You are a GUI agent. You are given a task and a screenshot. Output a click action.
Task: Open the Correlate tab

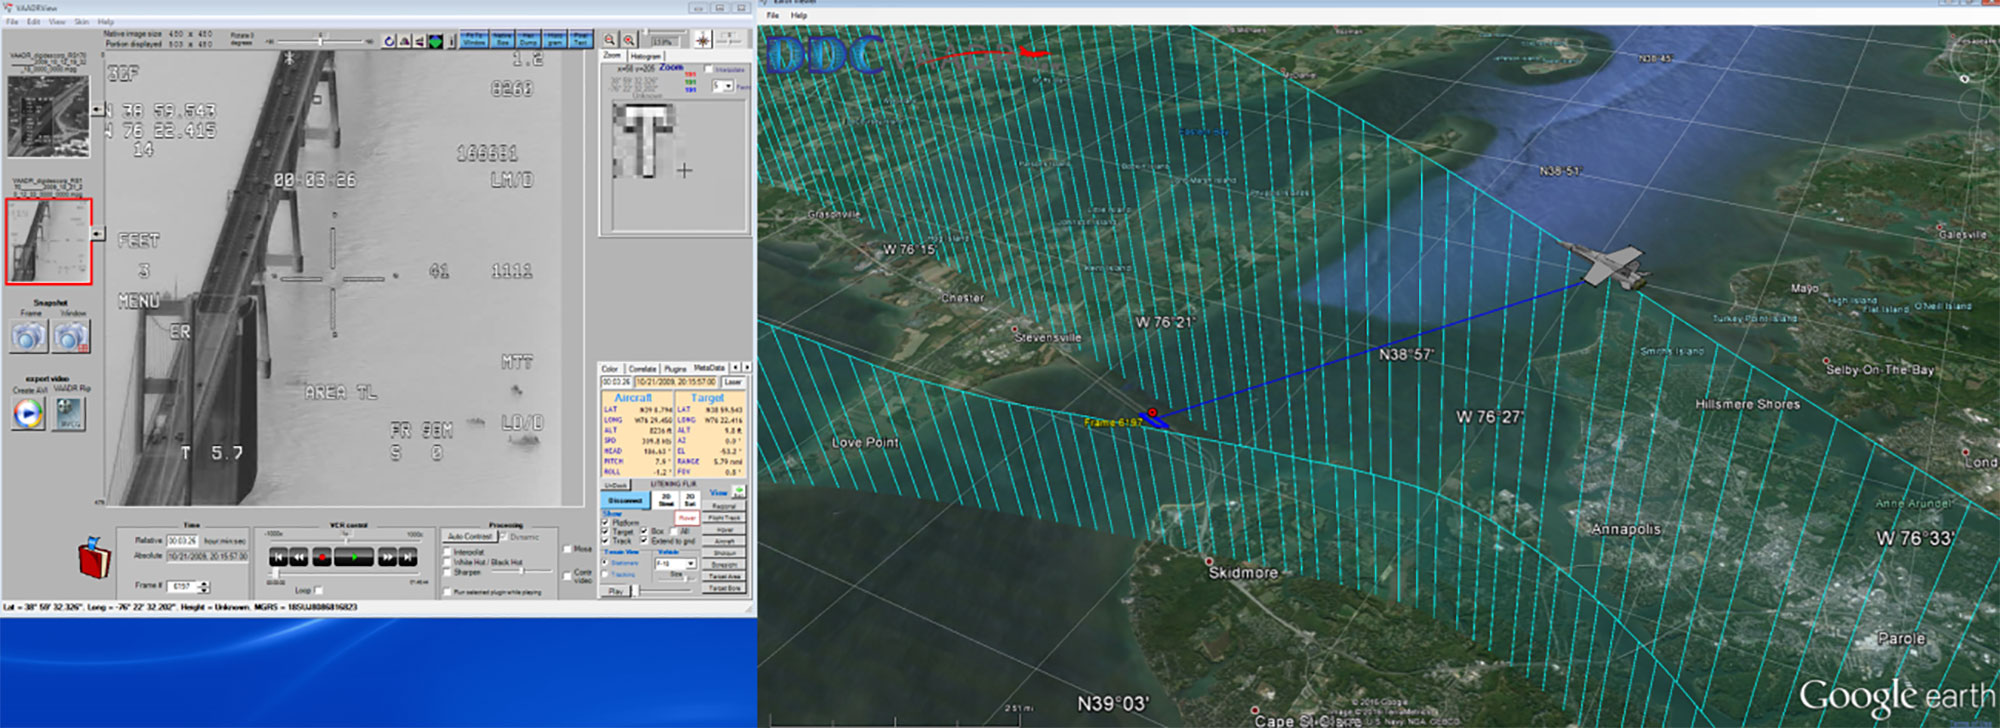click(642, 369)
